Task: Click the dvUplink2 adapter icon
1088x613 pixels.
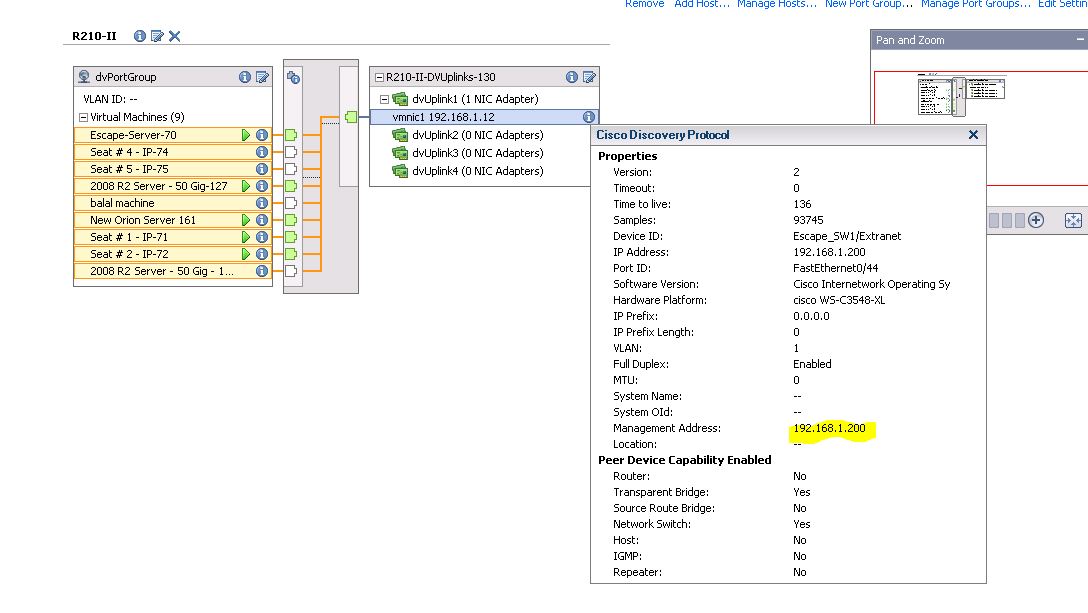Action: [400, 135]
